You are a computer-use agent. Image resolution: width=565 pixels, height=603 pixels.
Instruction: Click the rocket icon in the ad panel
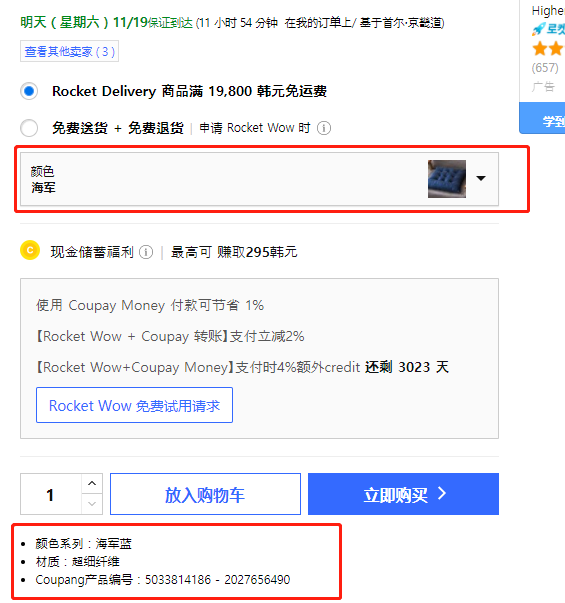point(538,29)
